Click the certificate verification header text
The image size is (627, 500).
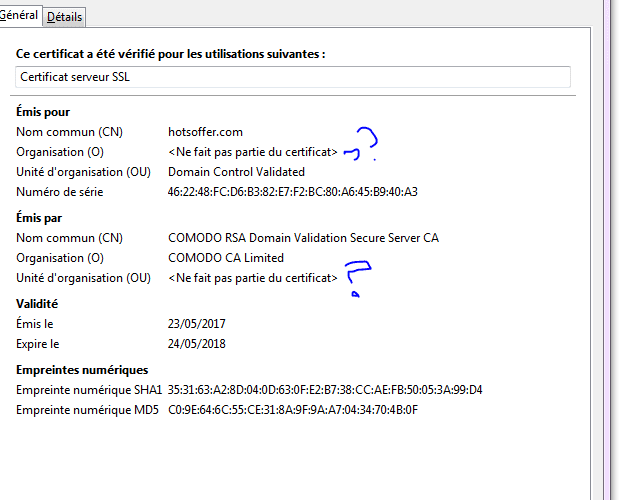point(170,54)
